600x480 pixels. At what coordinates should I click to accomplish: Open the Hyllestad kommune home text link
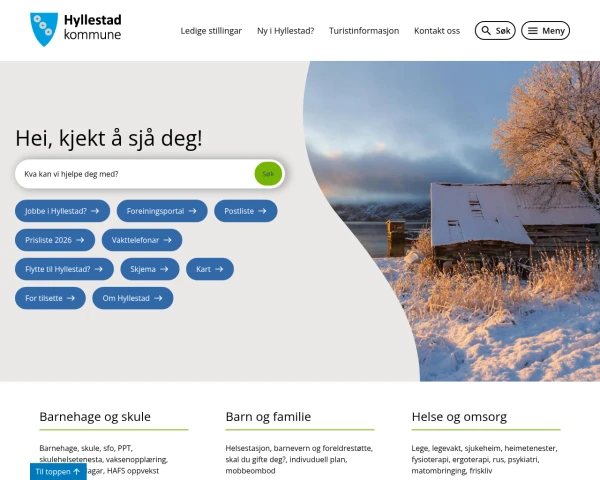(x=92, y=27)
